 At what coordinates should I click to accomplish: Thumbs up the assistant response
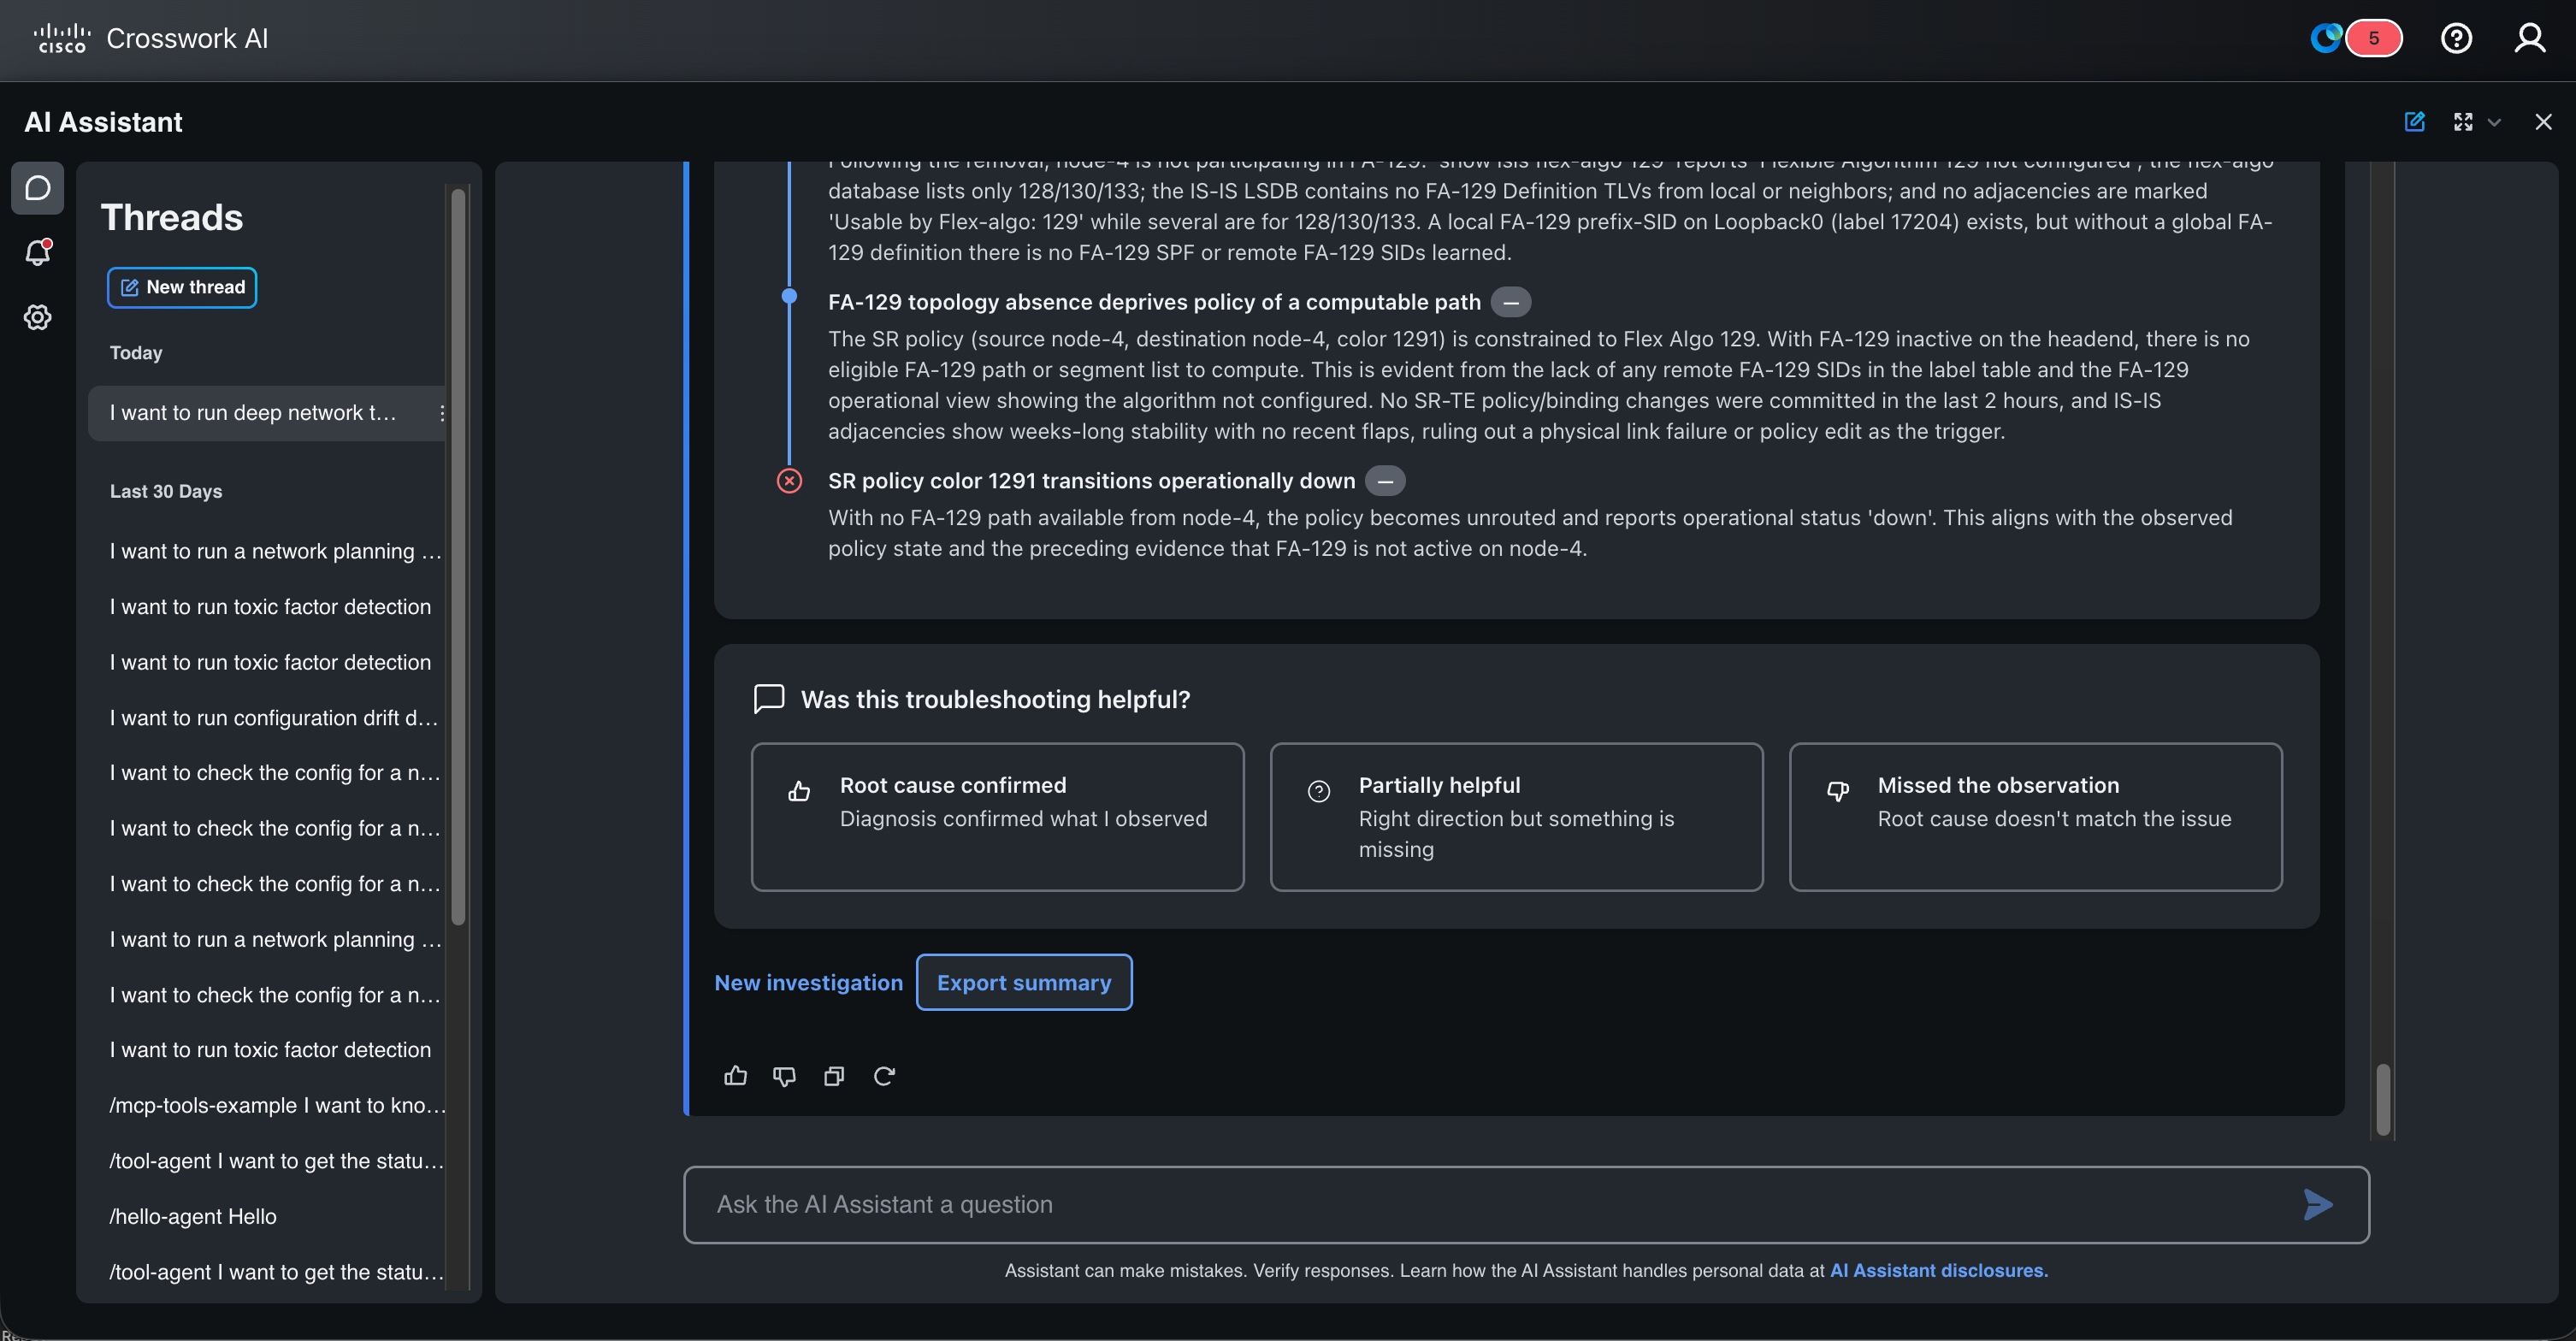[x=735, y=1076]
